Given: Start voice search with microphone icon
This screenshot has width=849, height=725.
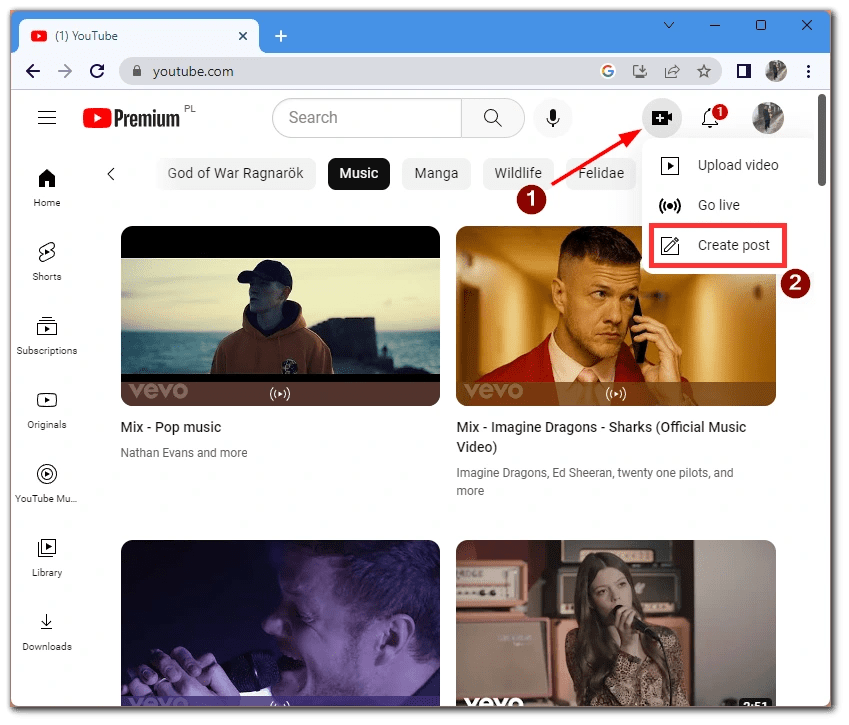Looking at the screenshot, I should click(553, 117).
